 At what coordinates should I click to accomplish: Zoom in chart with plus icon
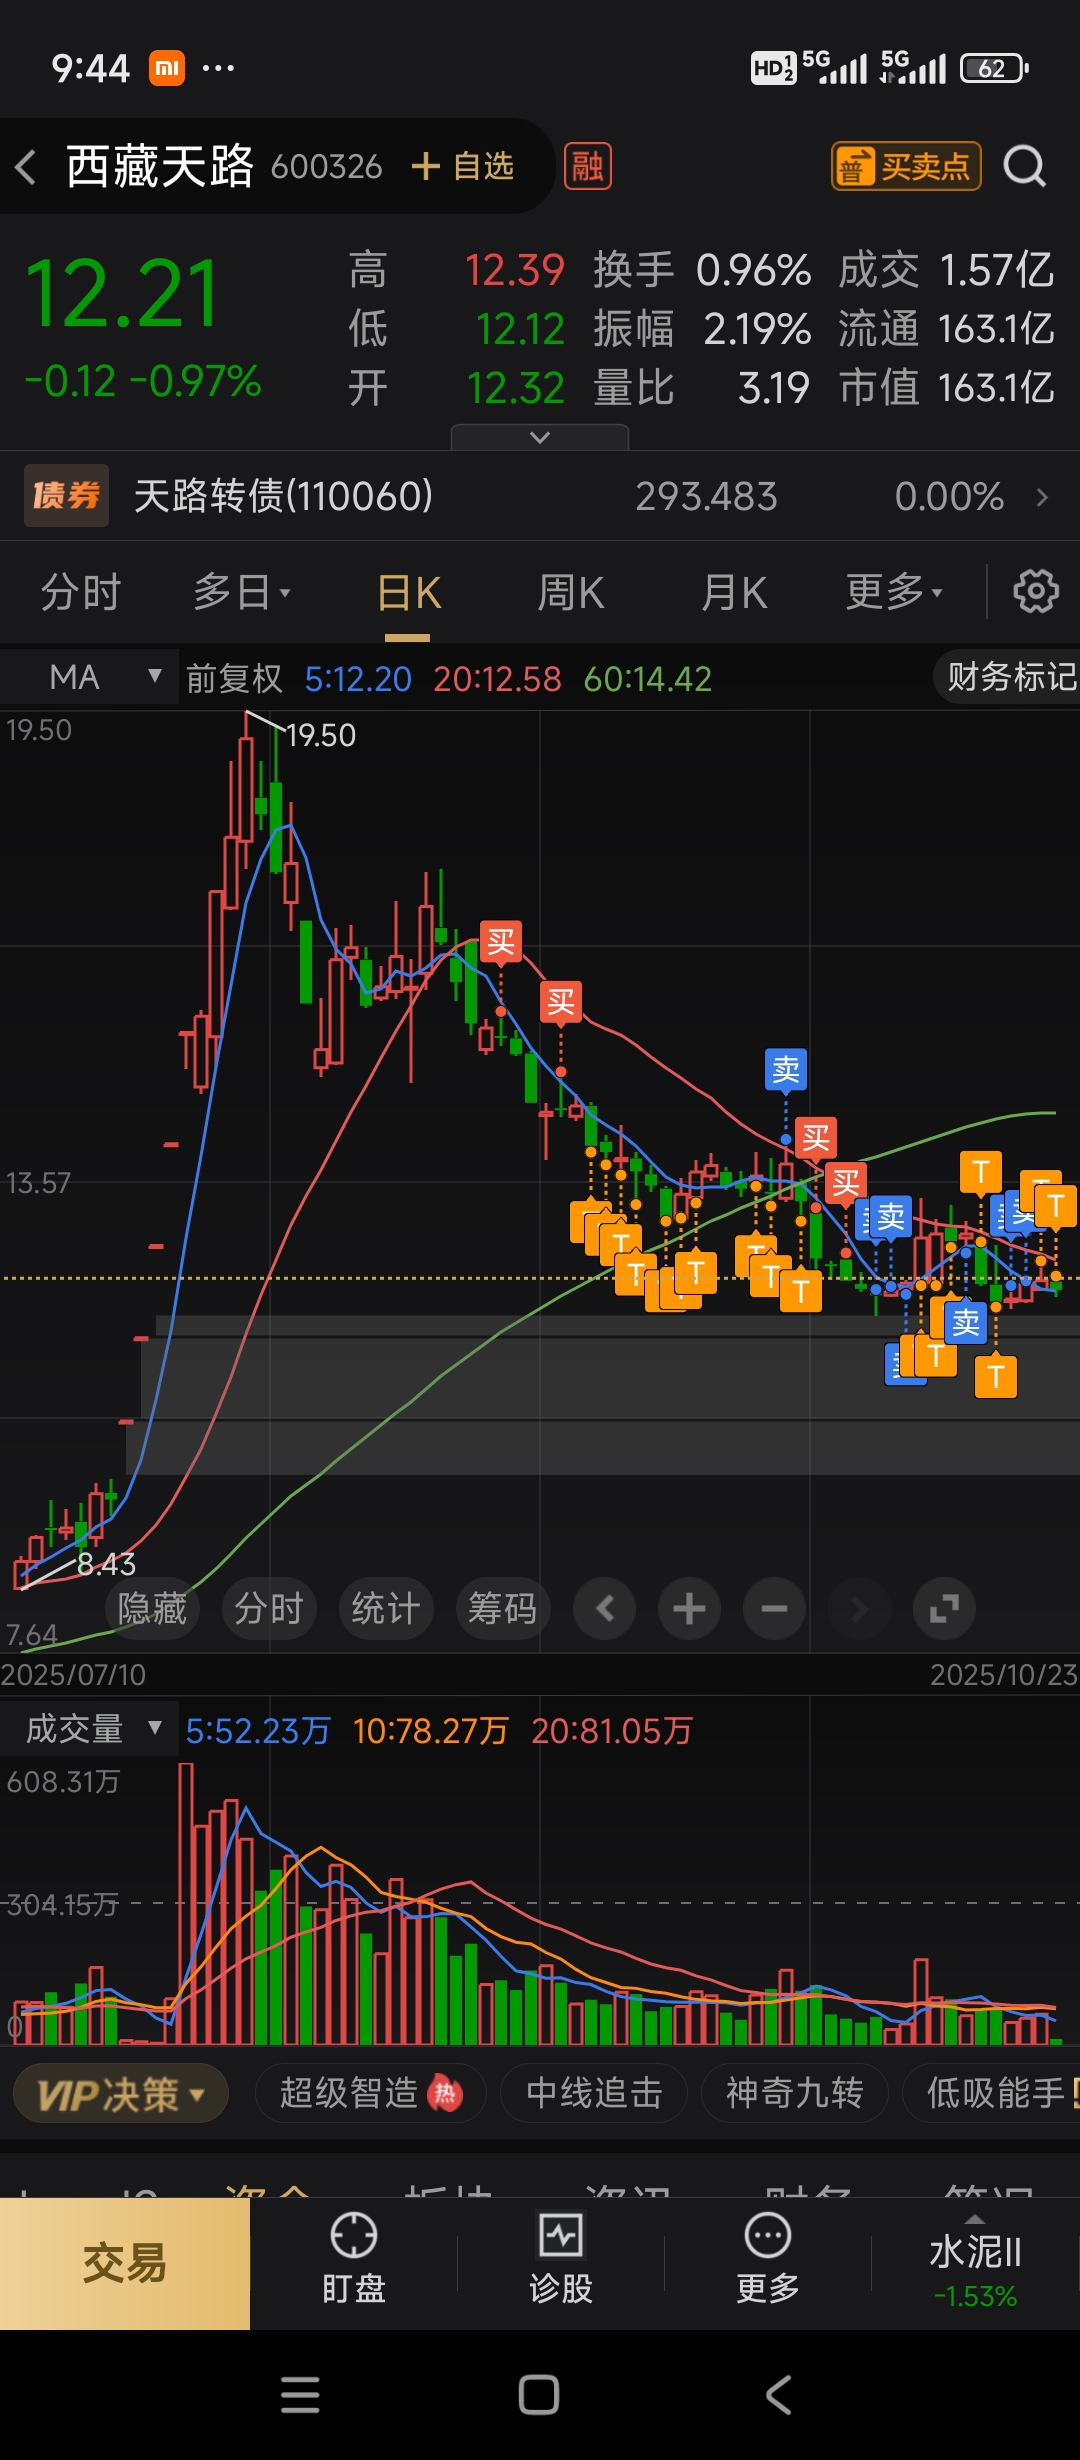[x=689, y=1609]
